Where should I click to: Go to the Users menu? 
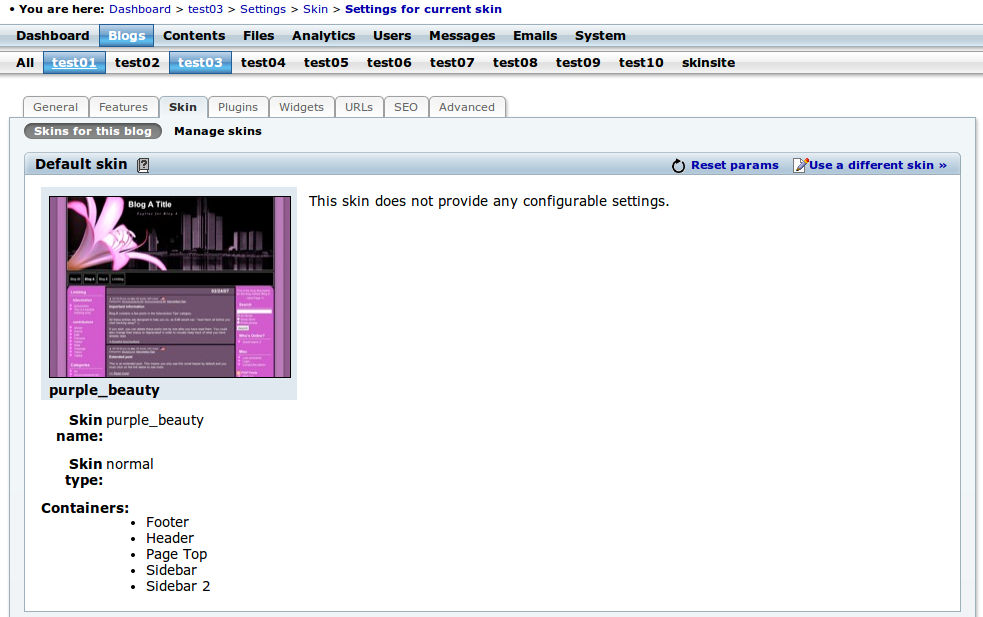tap(392, 36)
